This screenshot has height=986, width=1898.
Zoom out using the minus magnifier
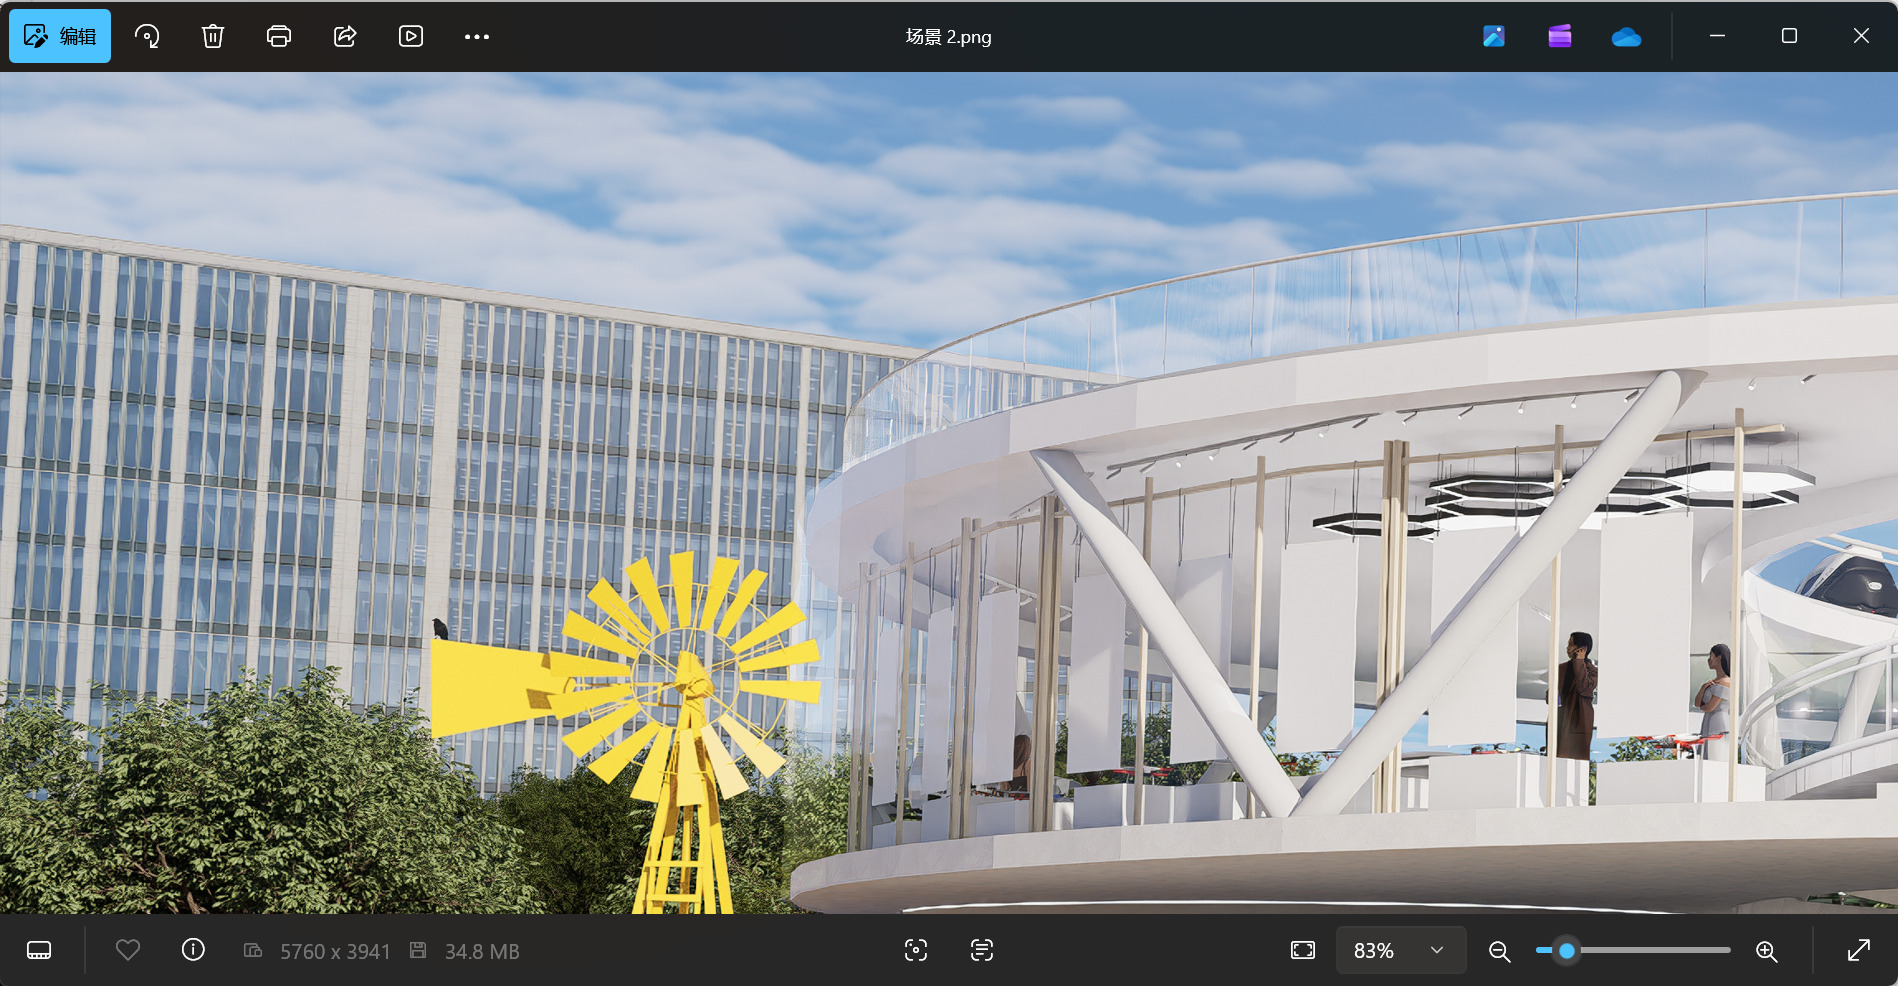1499,951
